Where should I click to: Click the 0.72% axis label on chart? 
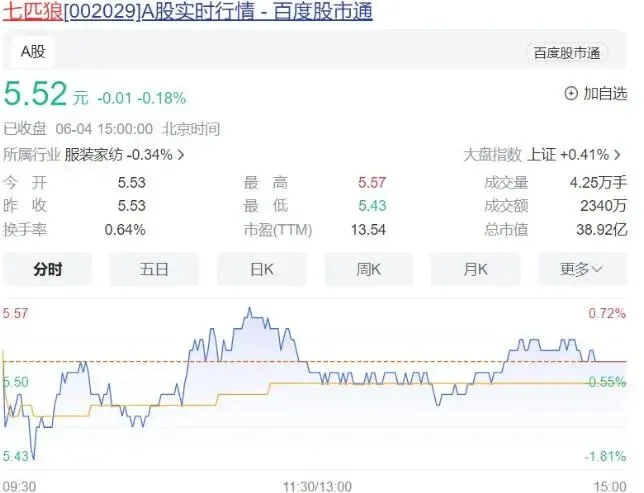coord(607,314)
